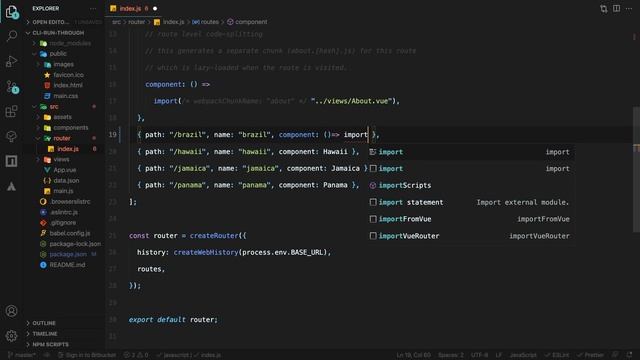
Task: Open Run and Debug view
Action: (x=11, y=61)
